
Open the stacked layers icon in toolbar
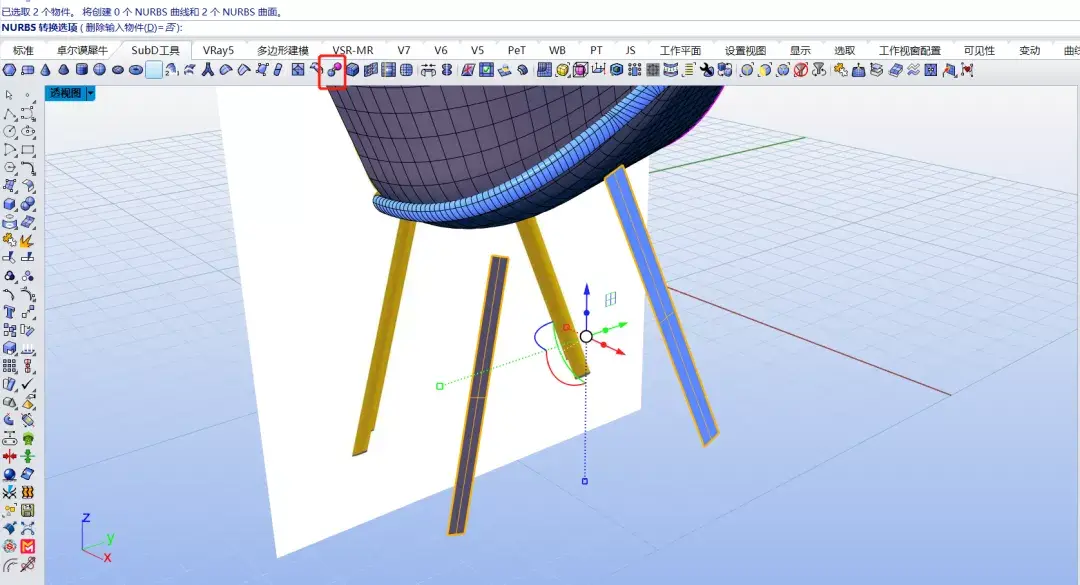[876, 70]
